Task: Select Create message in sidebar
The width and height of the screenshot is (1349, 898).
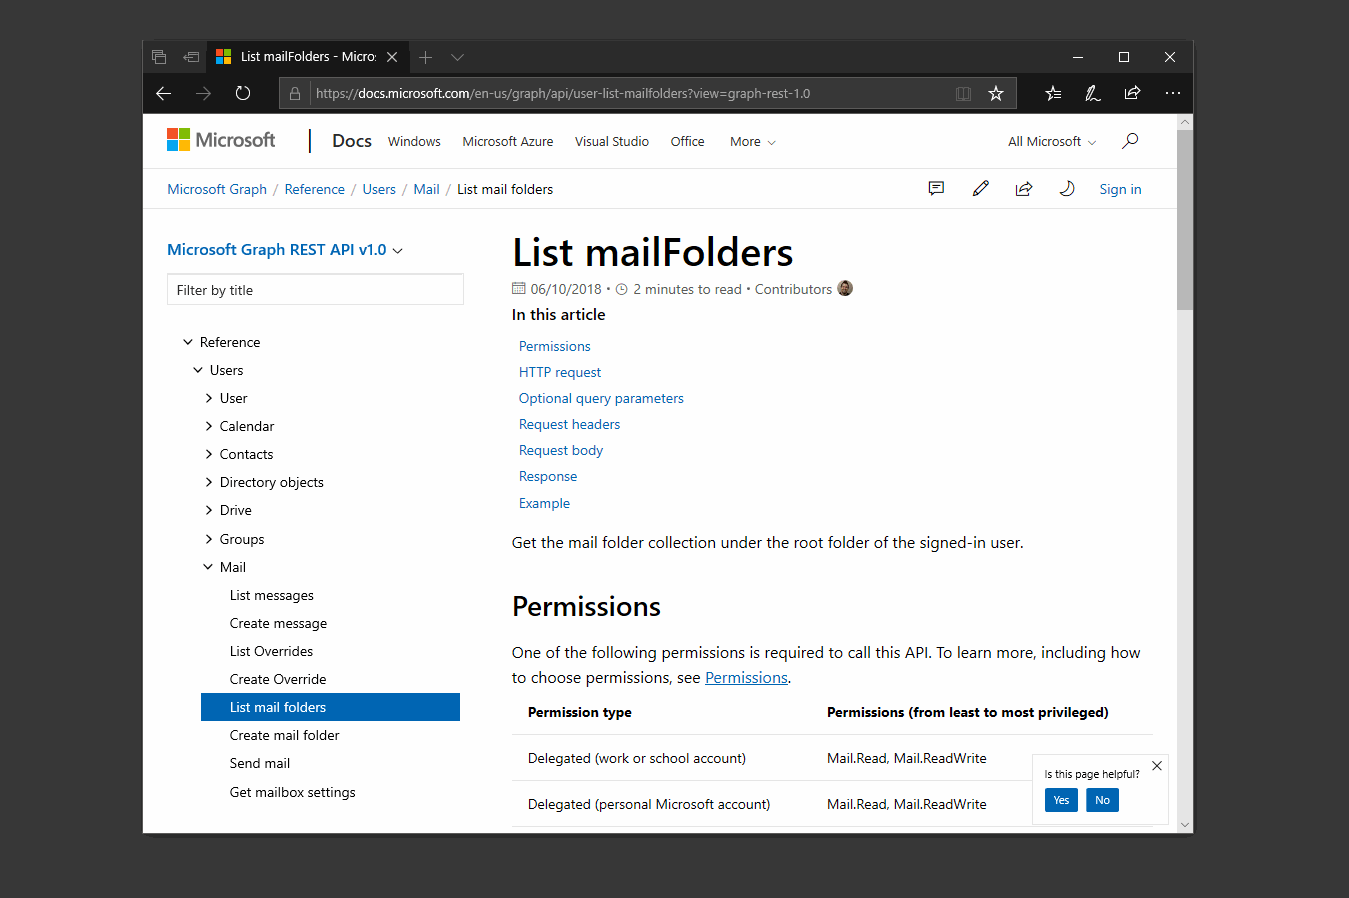Action: click(278, 623)
